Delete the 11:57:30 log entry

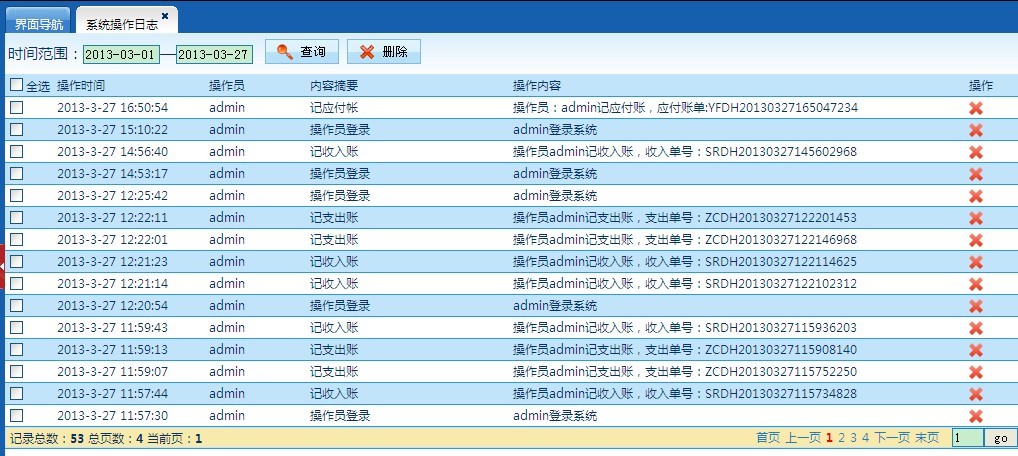[976, 416]
